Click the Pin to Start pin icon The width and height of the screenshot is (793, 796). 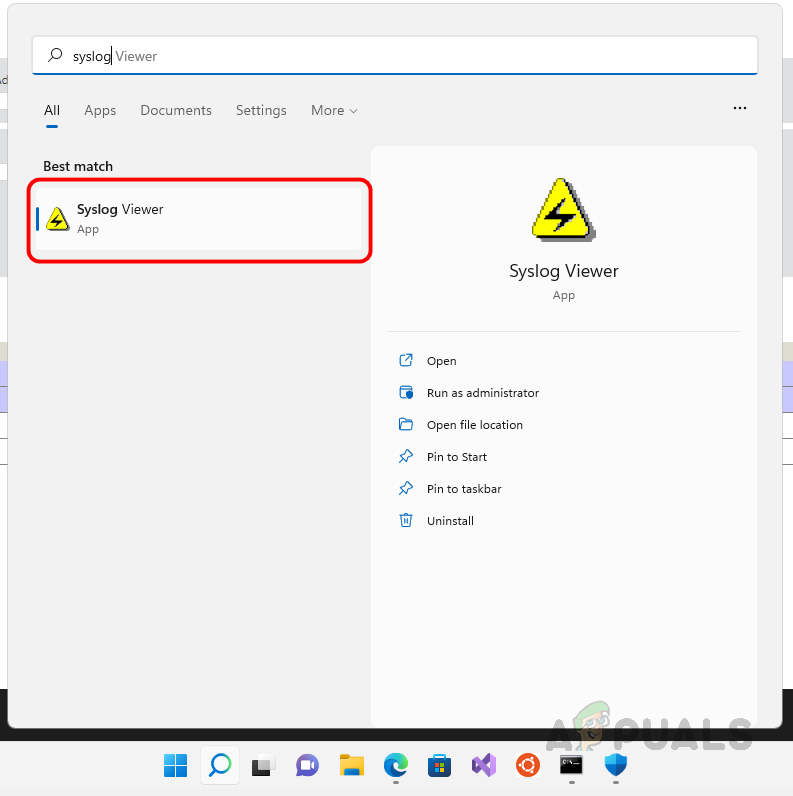point(406,456)
